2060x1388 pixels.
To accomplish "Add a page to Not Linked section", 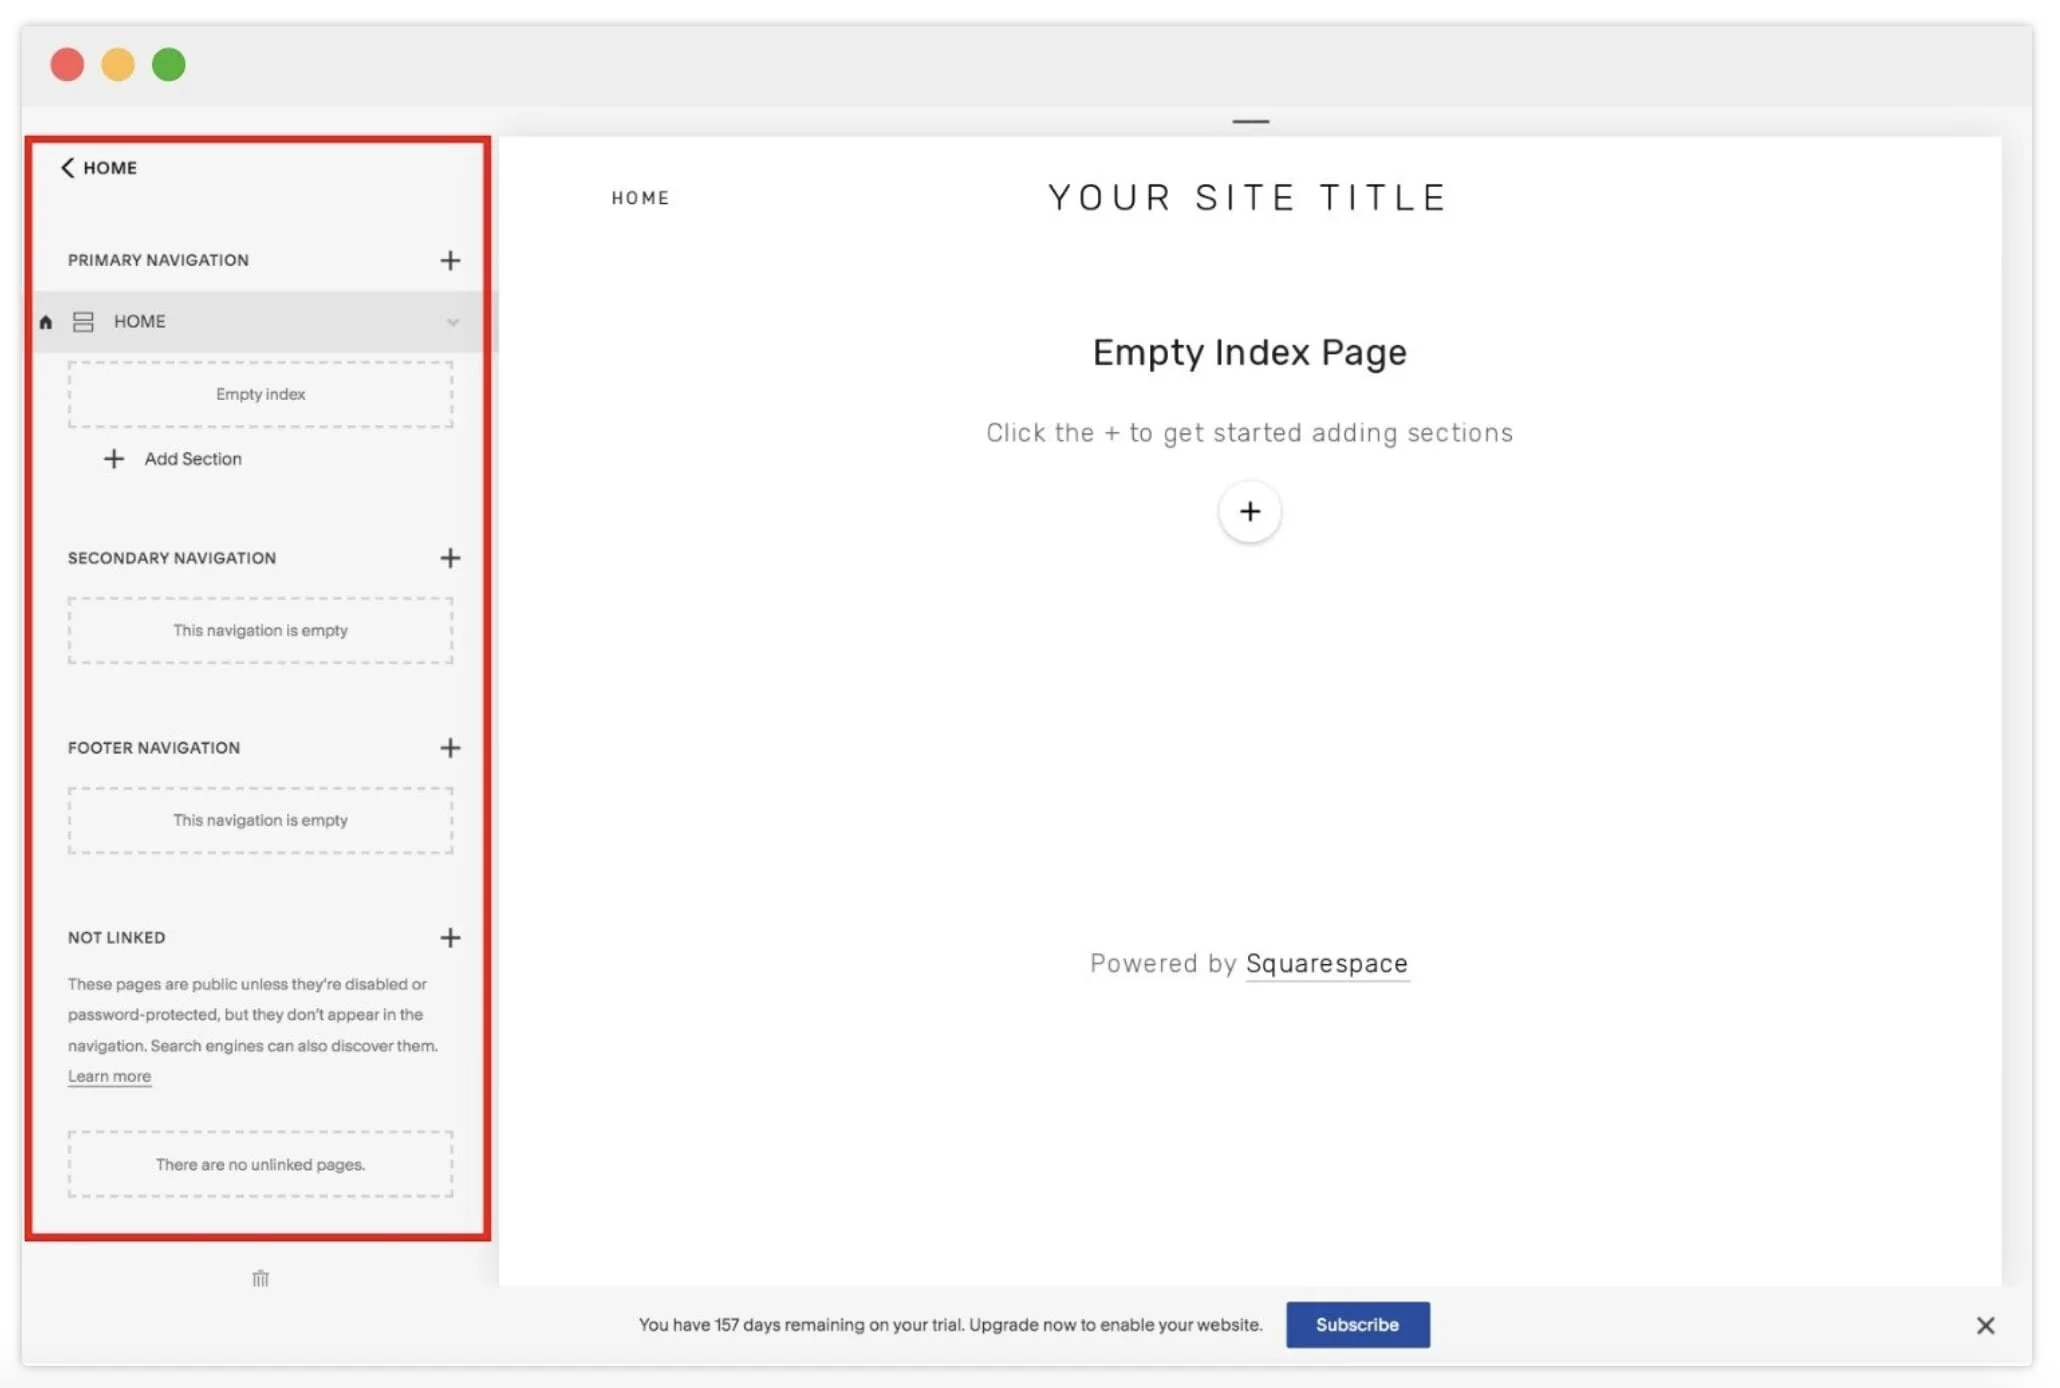I will [450, 938].
